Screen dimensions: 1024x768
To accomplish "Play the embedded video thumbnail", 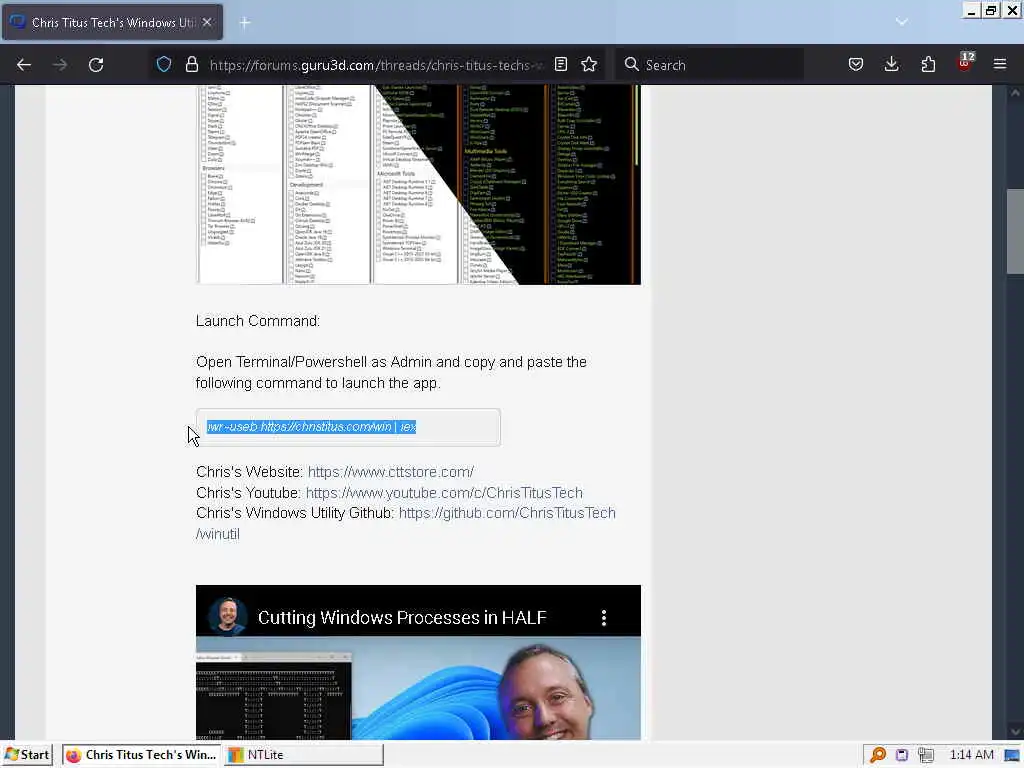I will pos(418,688).
